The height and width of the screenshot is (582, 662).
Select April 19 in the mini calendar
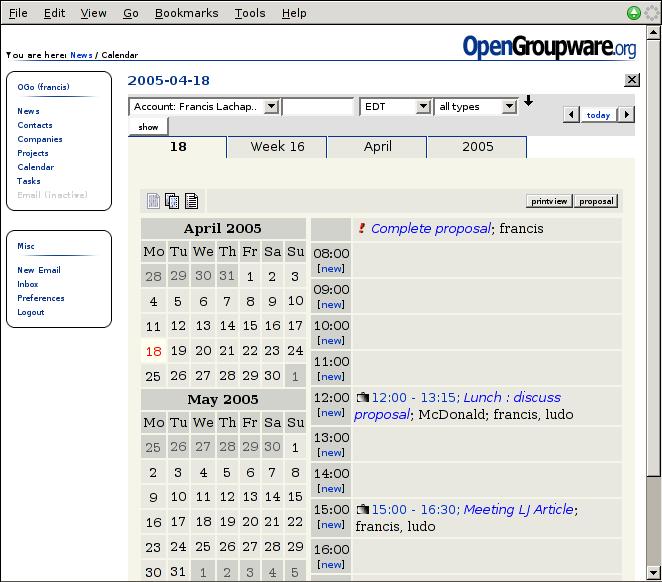[x=178, y=351]
